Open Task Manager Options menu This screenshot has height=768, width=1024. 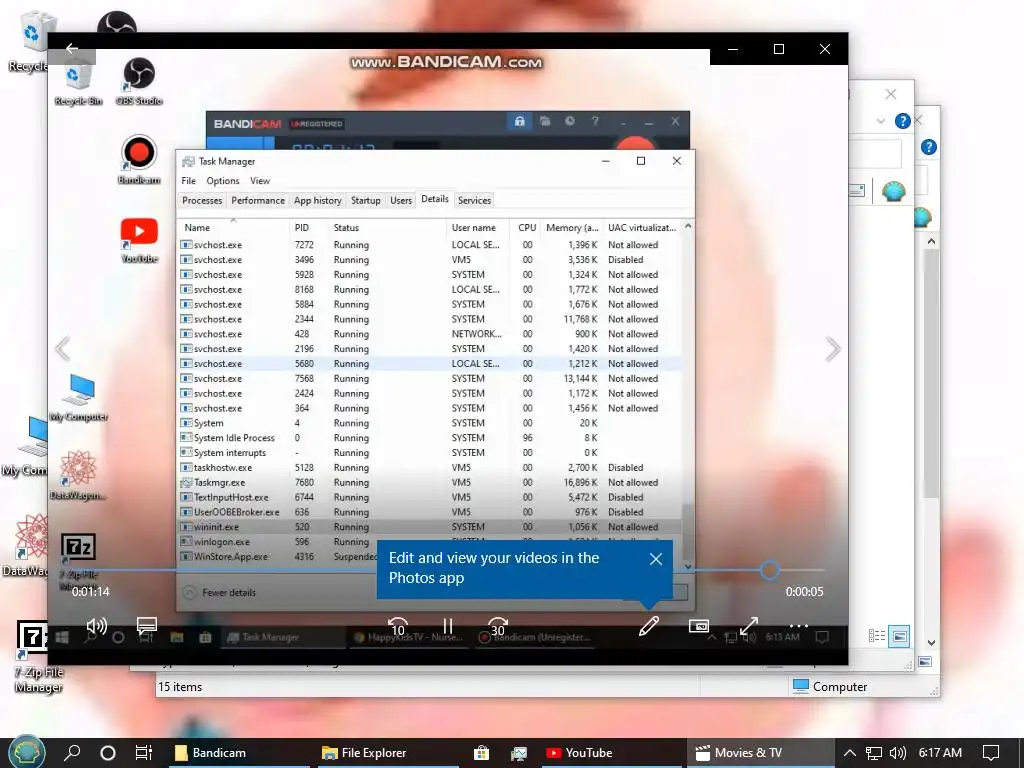pos(223,181)
